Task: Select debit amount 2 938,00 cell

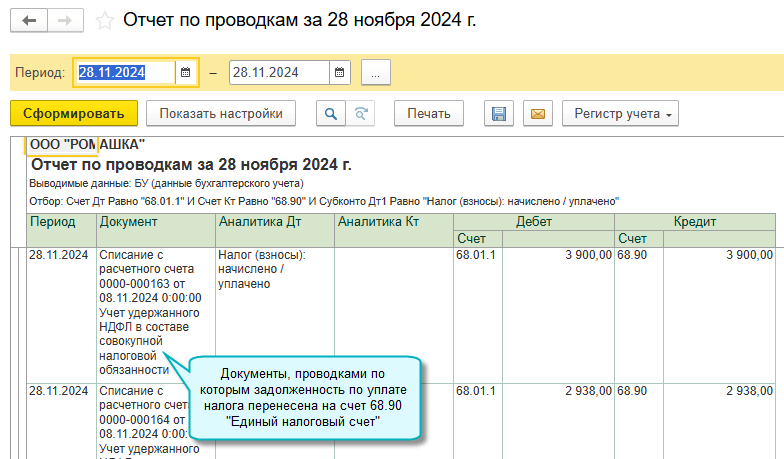Action: (558, 421)
